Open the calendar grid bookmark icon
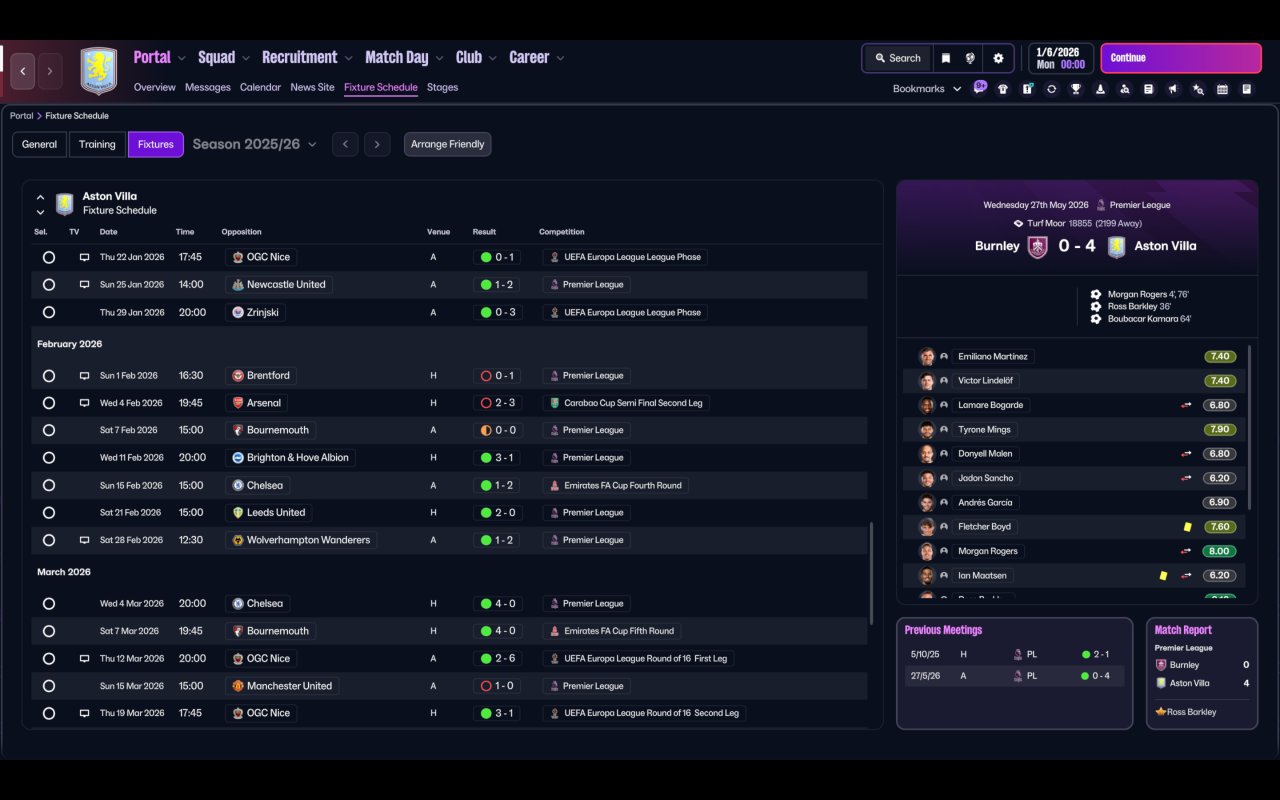The width and height of the screenshot is (1280, 800). [1222, 89]
